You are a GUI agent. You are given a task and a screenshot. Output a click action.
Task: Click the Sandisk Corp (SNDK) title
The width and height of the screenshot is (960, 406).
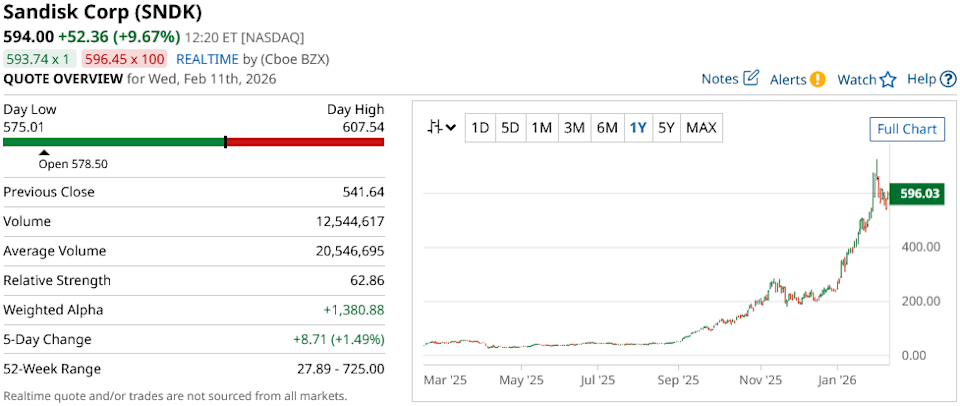103,12
